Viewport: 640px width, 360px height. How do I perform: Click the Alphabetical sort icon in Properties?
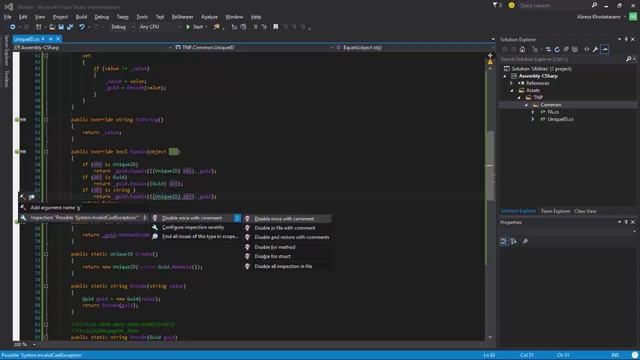click(x=513, y=241)
